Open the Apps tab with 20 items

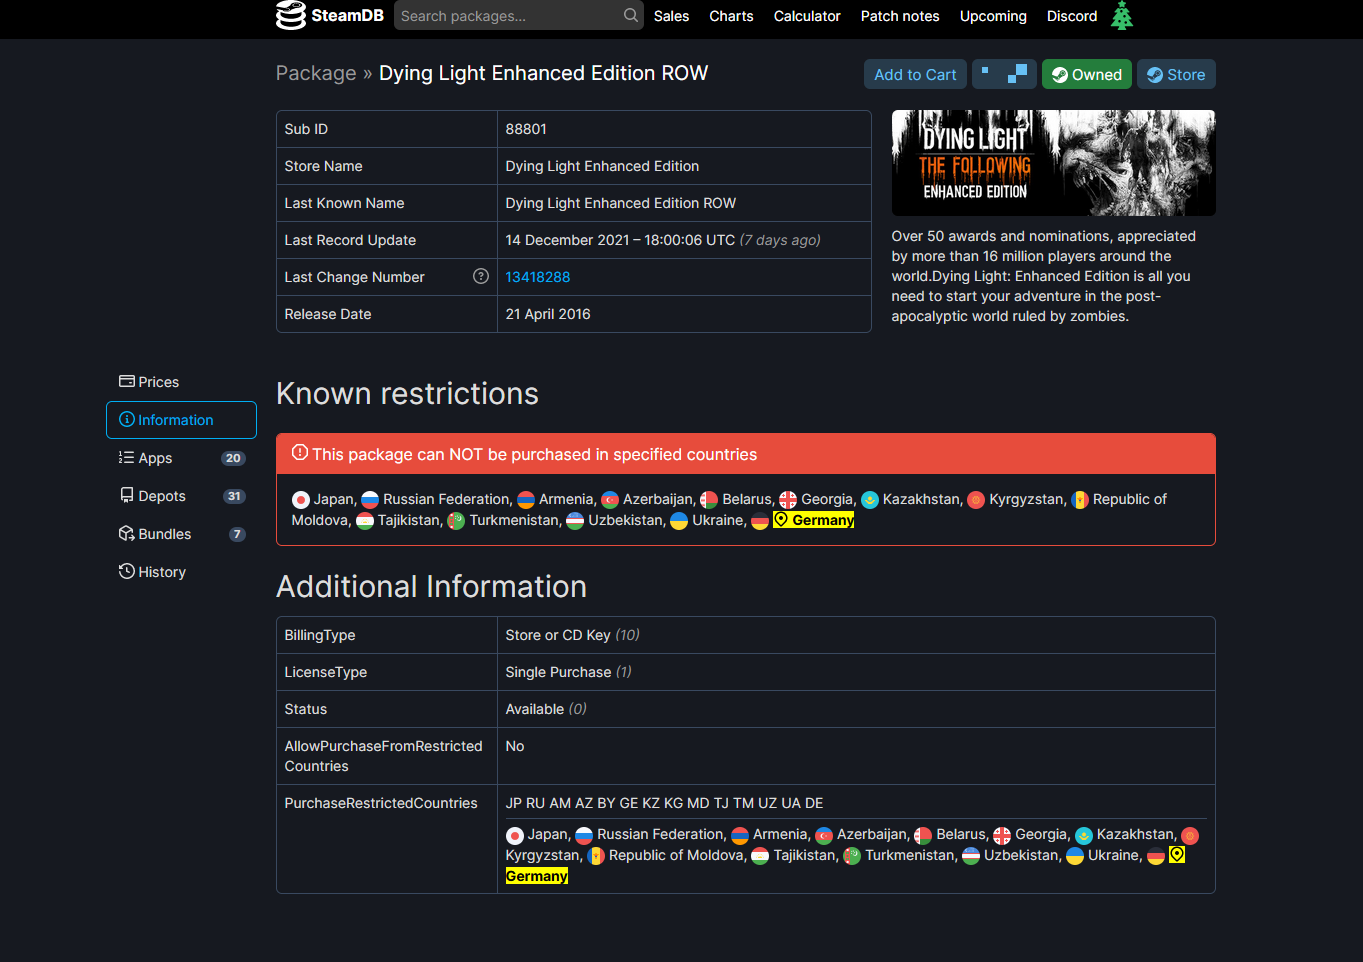[181, 458]
